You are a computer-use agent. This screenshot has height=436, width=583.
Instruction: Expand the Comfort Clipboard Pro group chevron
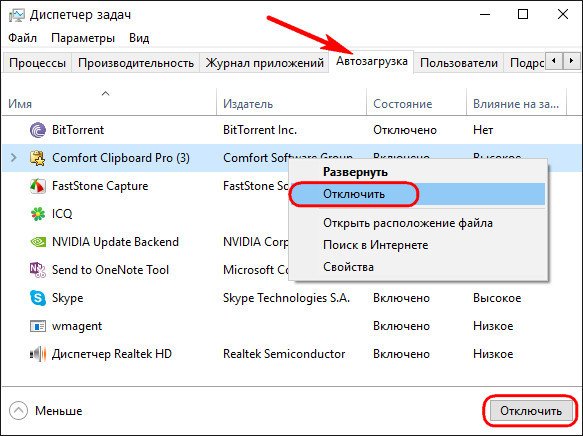[14, 158]
